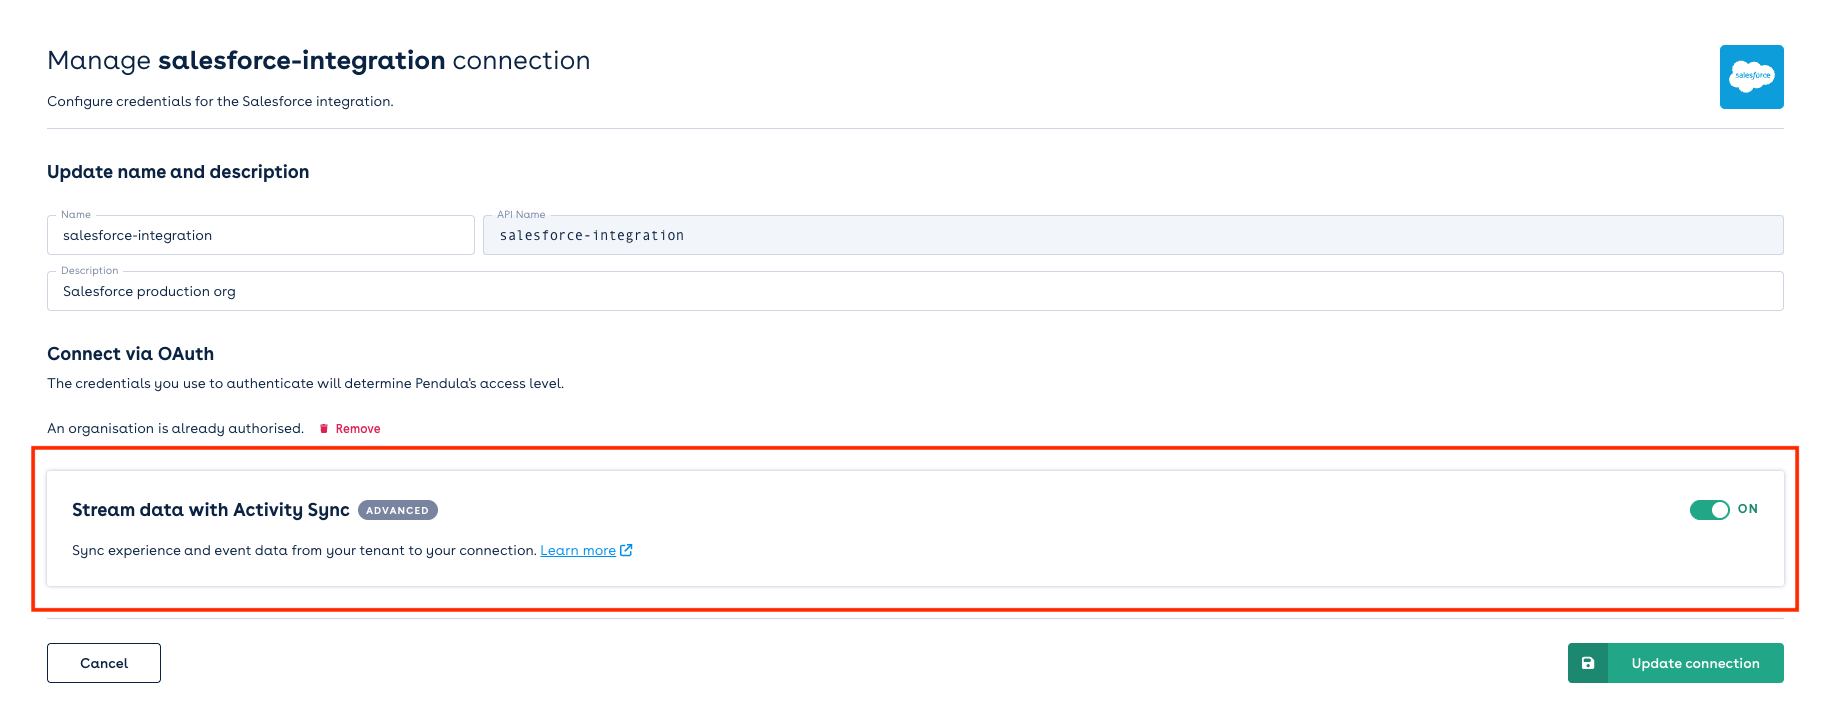Viewport: 1835px width, 728px height.
Task: Click the API Name field
Action: pos(1132,236)
